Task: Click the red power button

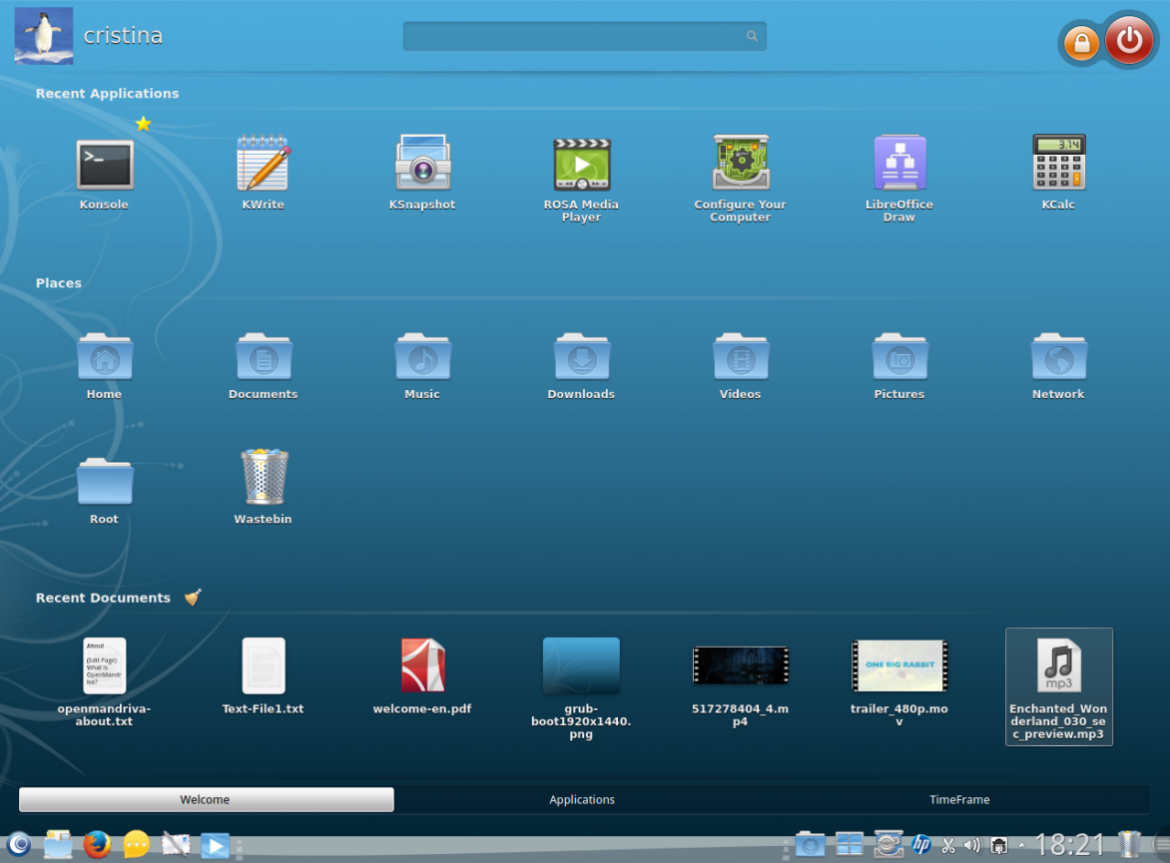Action: (1129, 41)
